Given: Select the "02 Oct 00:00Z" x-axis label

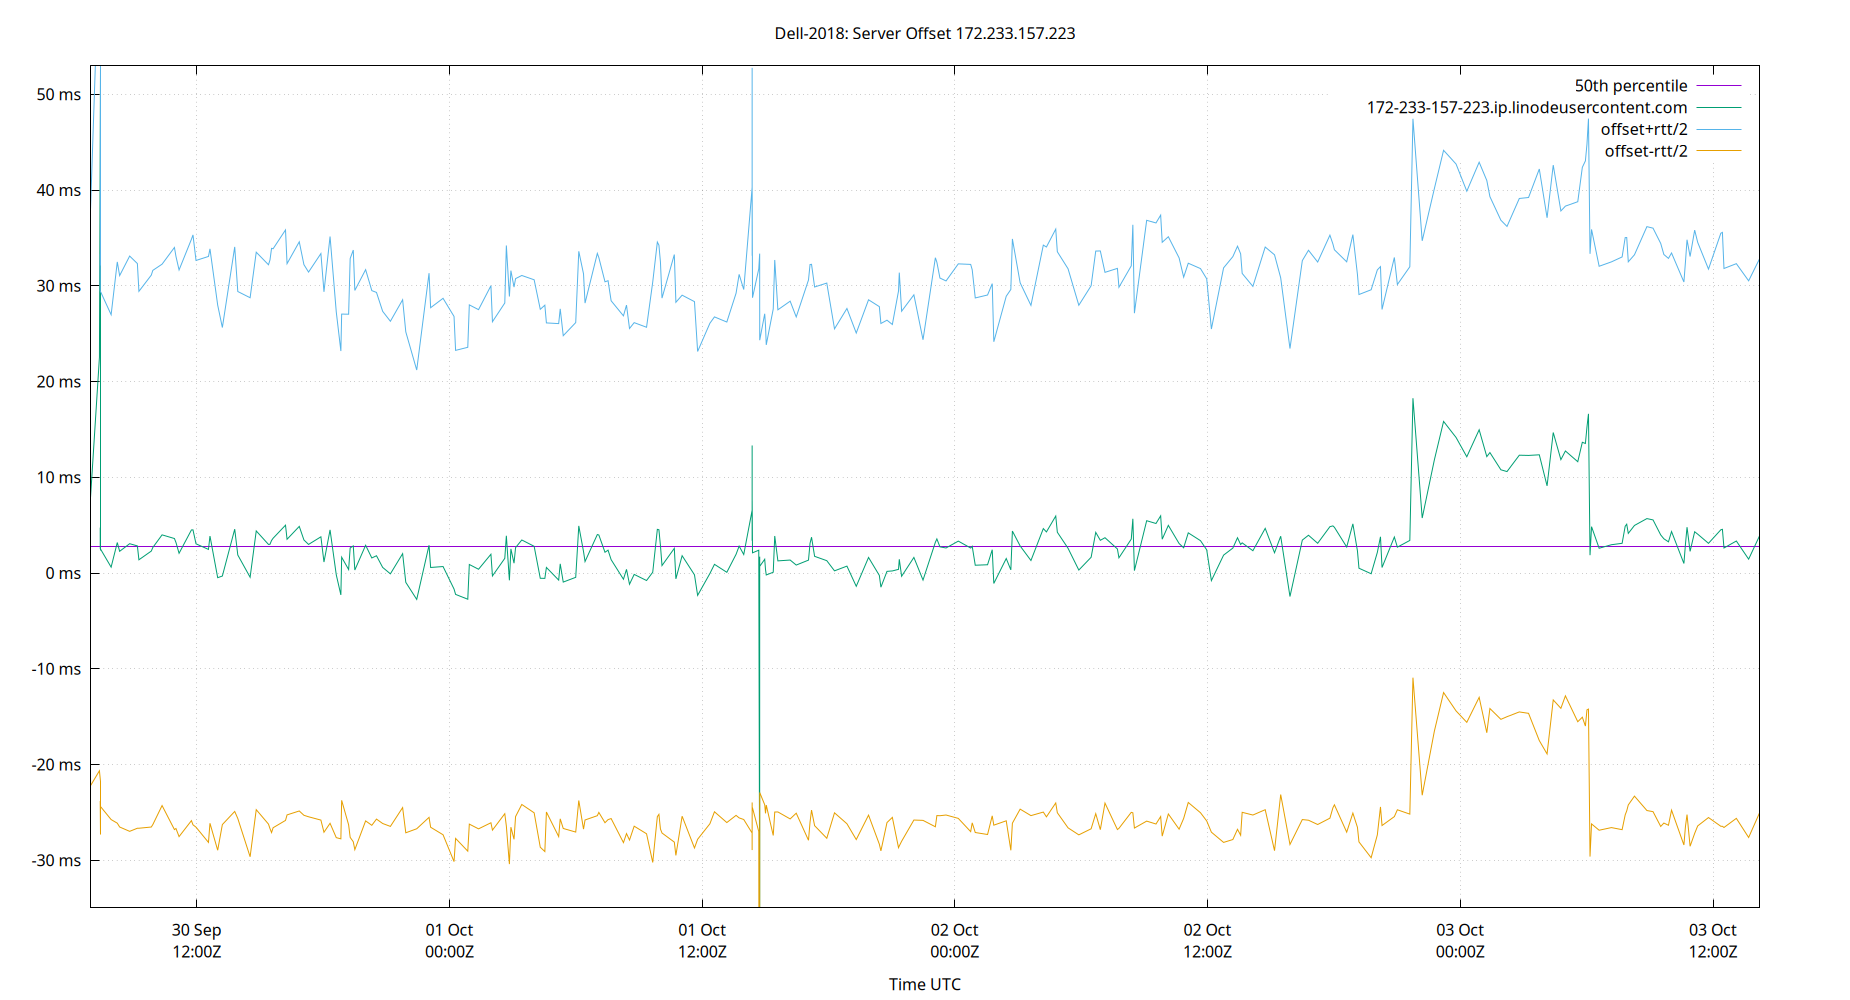Looking at the screenshot, I should pos(955,941).
